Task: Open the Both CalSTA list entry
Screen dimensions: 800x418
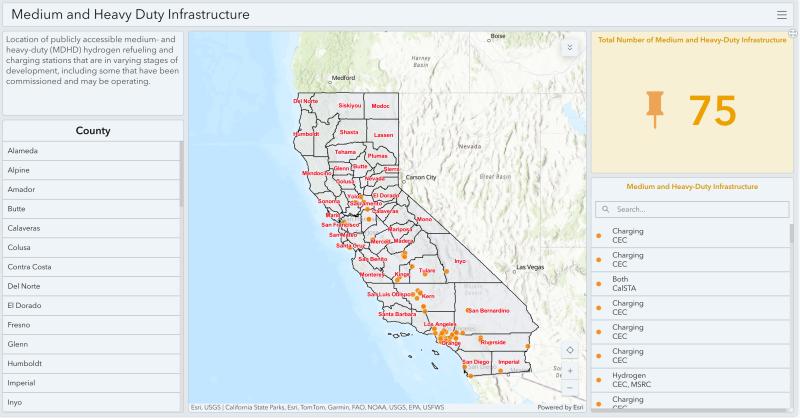Action: pos(690,284)
